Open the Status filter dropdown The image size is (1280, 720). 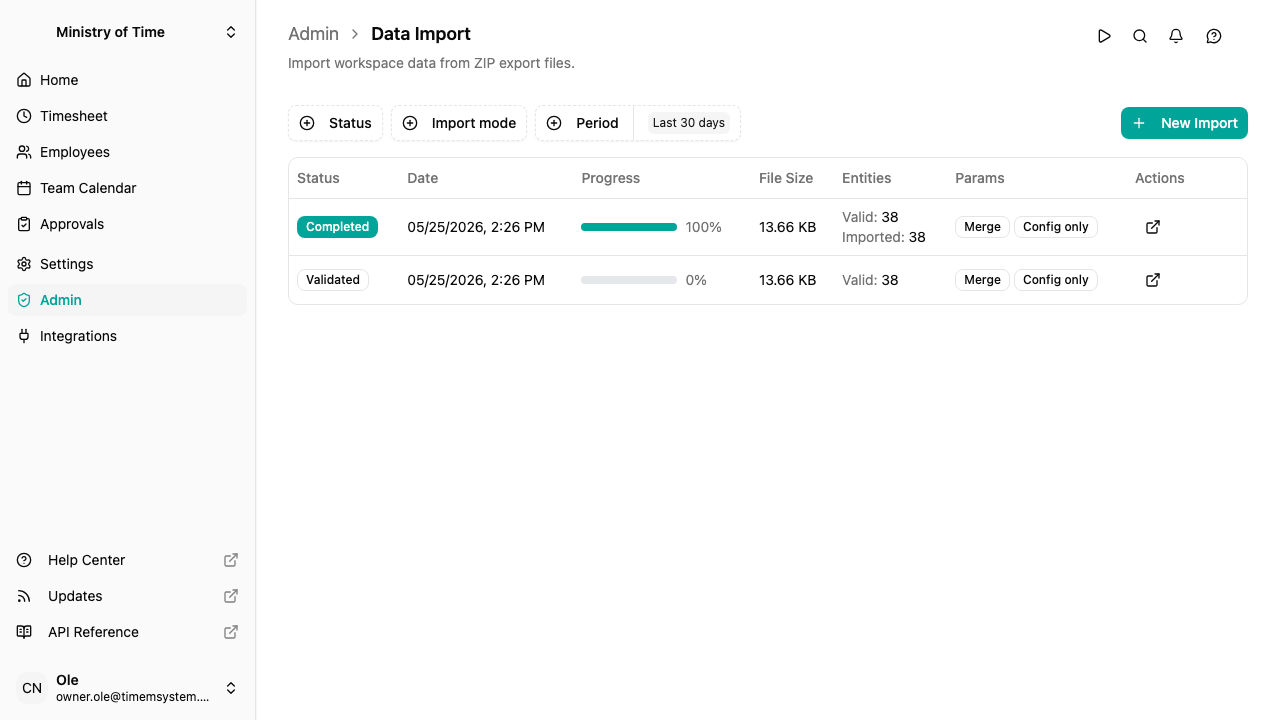(x=336, y=123)
